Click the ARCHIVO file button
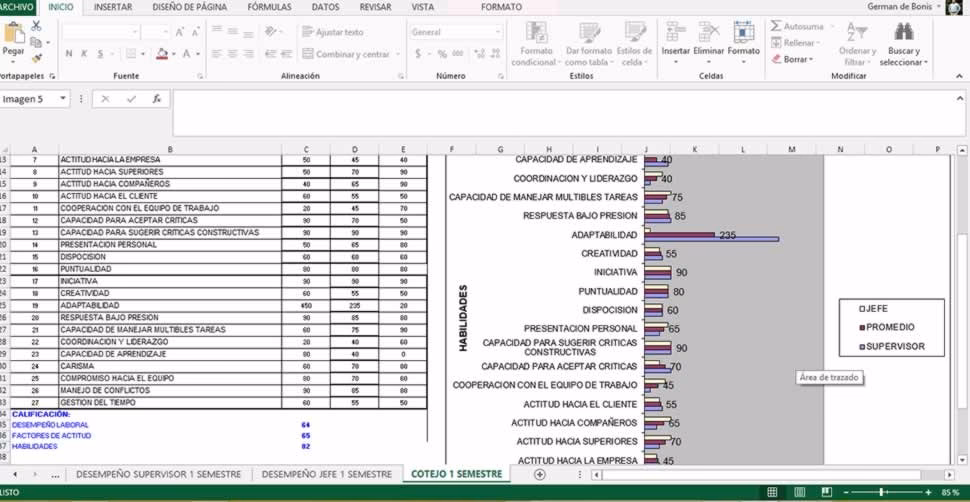 pos(17,7)
